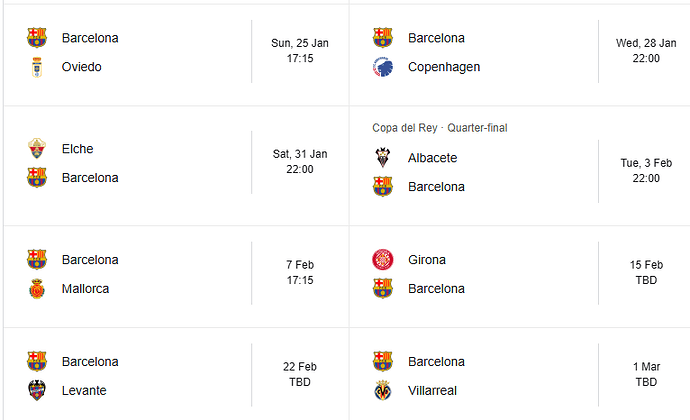The height and width of the screenshot is (420, 690).
Task: Select the Levante team crest
Action: pyautogui.click(x=37, y=390)
